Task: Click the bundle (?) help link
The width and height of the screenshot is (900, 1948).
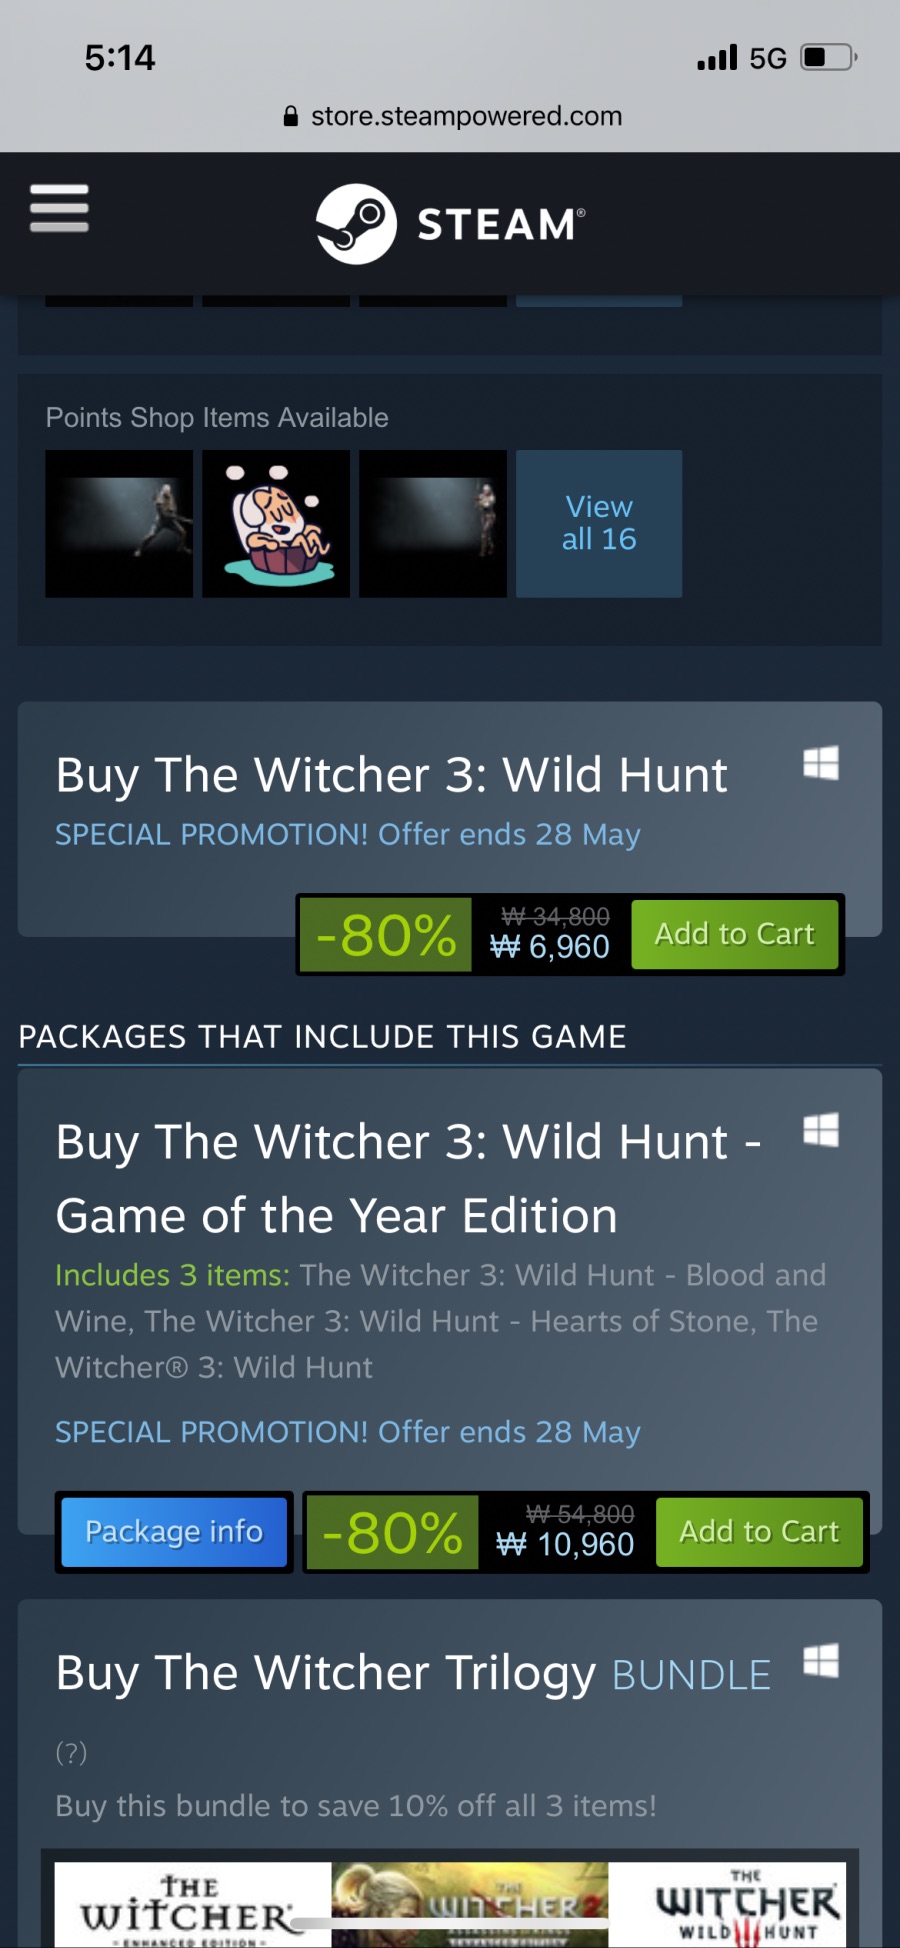Action: [x=71, y=1752]
